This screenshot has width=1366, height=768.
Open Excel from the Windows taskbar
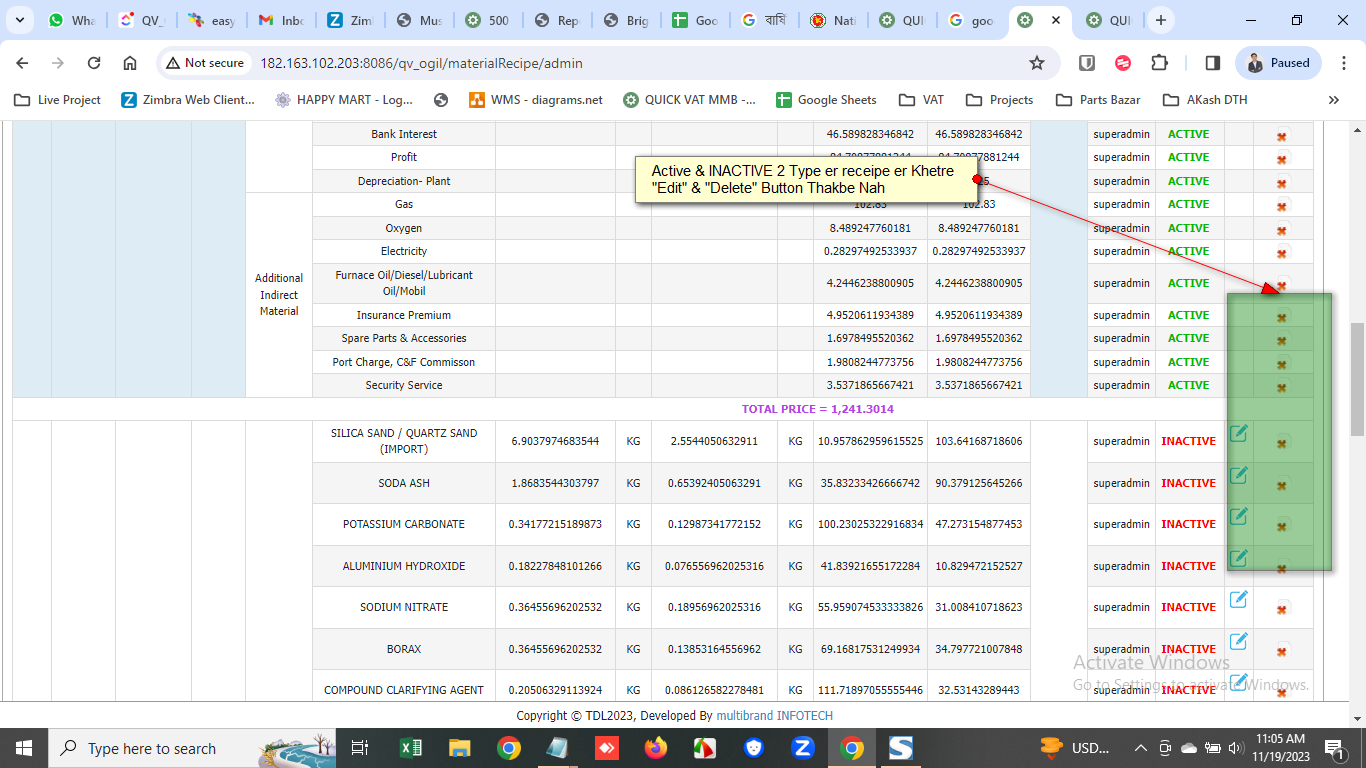410,748
